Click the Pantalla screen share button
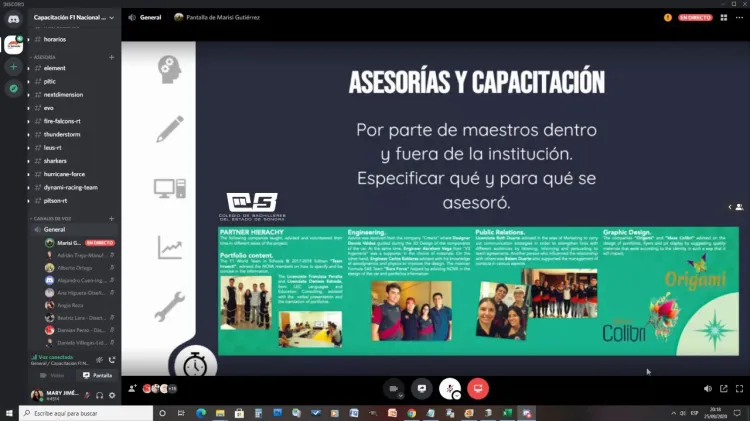The height and width of the screenshot is (421, 750). click(x=97, y=376)
